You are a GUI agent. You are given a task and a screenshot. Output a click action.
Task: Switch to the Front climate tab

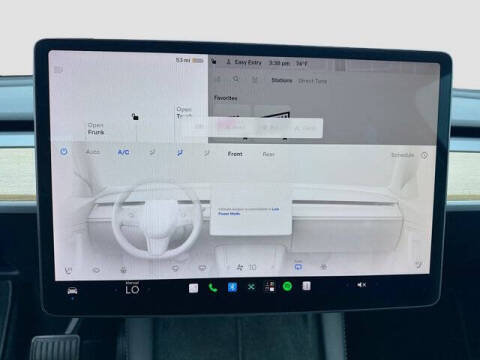235,154
